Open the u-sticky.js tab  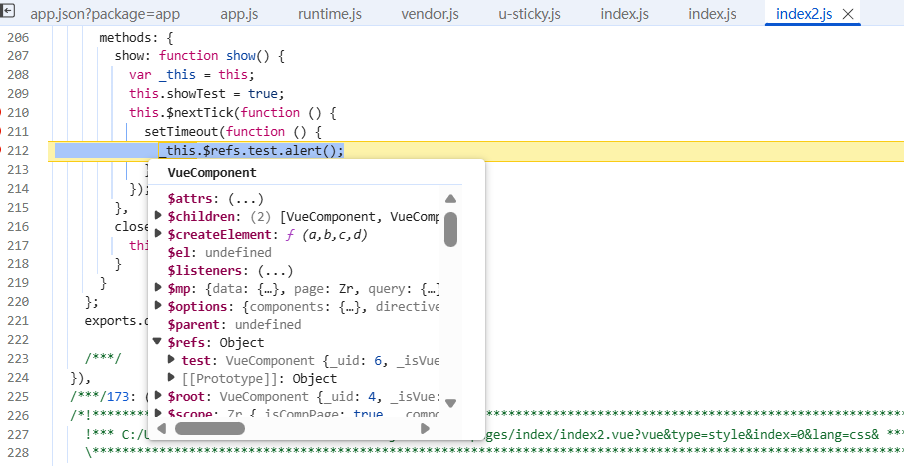pos(529,14)
